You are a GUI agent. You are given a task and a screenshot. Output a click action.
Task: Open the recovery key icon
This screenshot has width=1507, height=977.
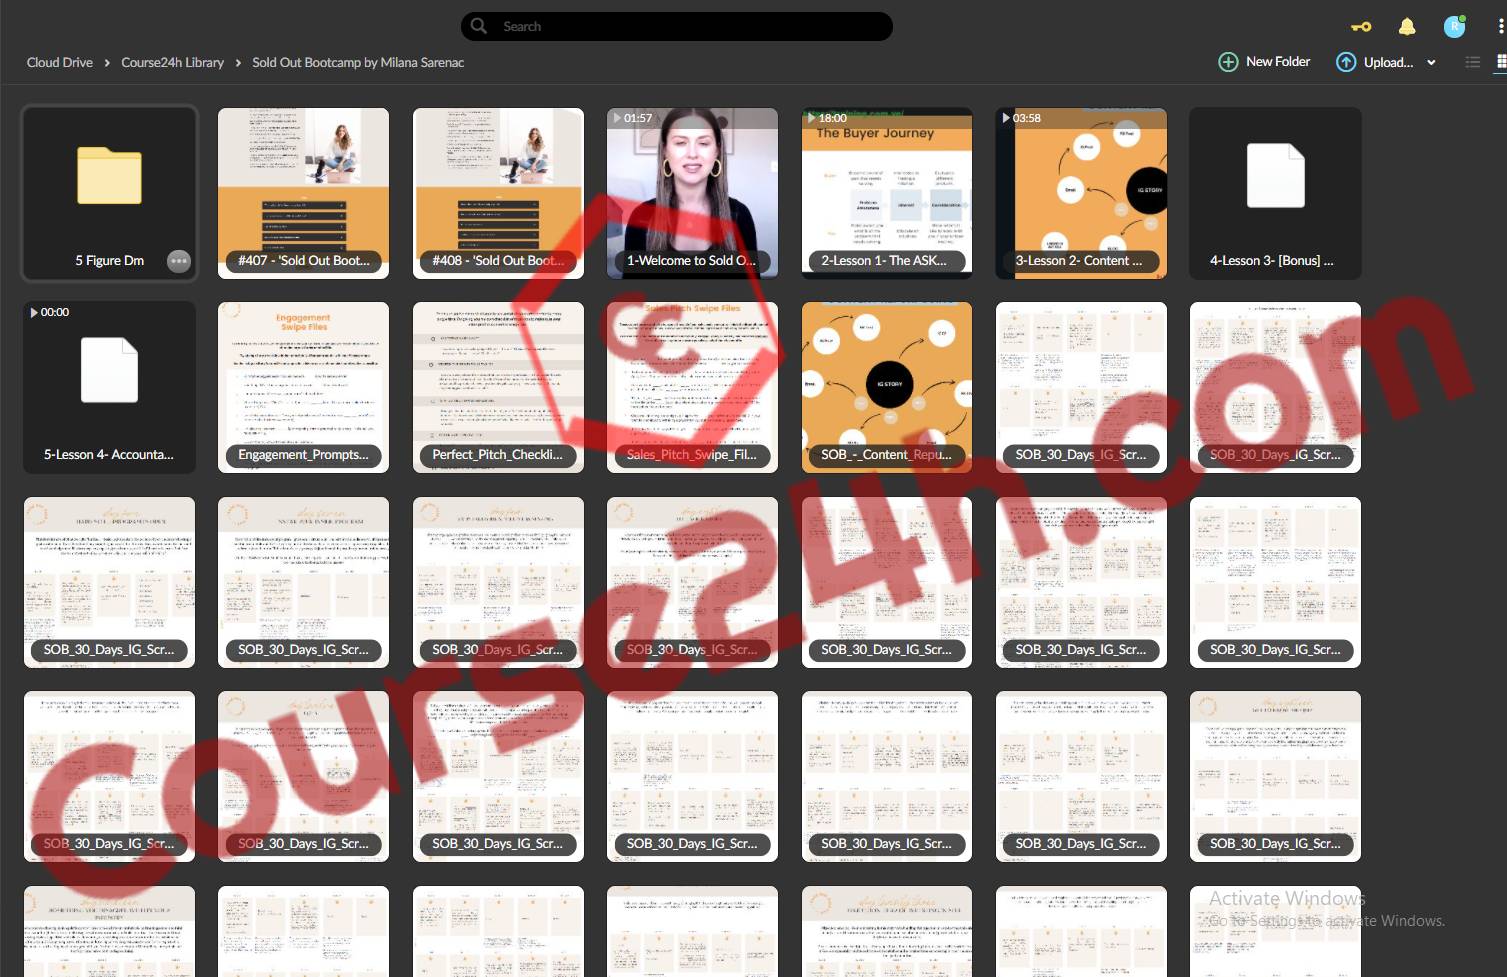coord(1361,27)
